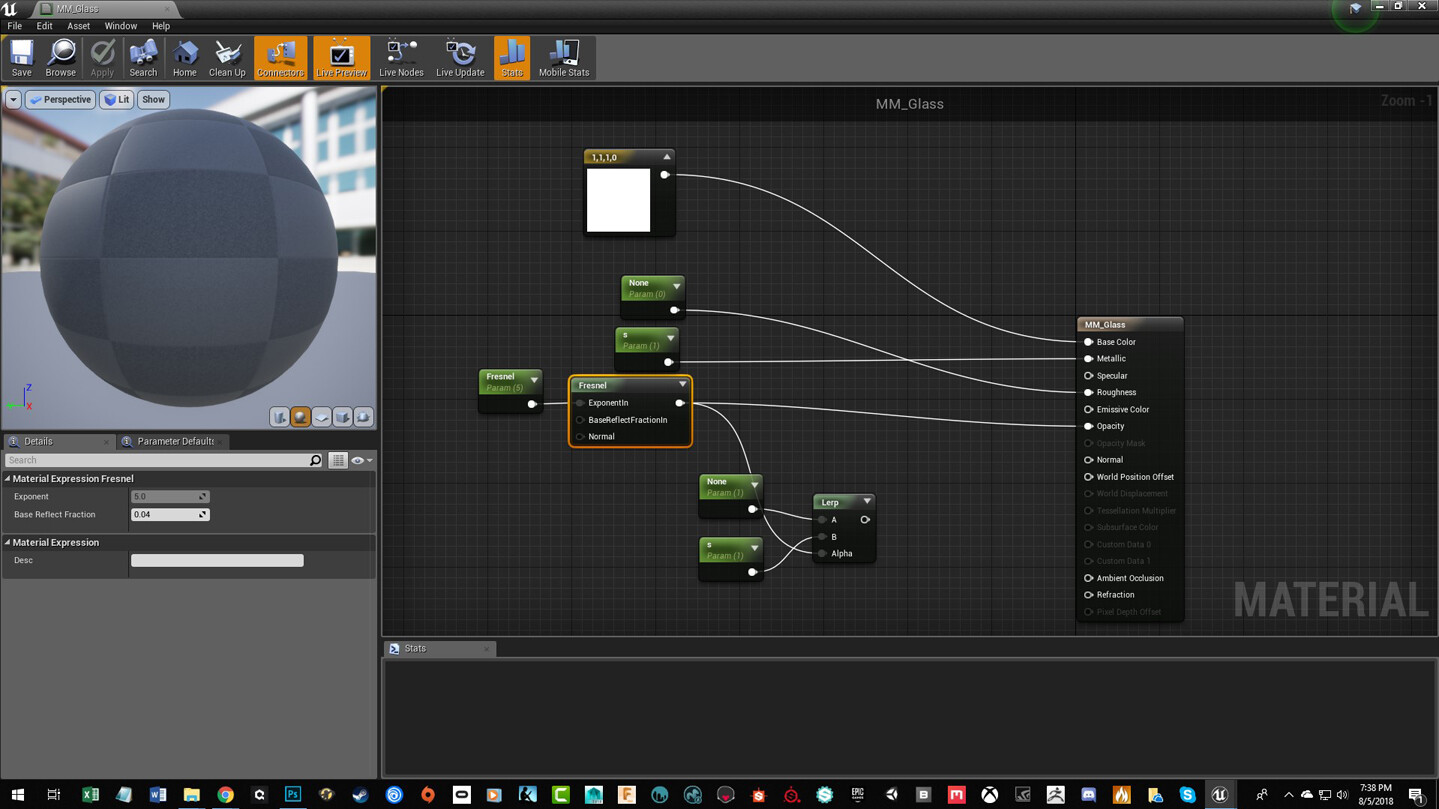Collapse the Material Expression section
This screenshot has height=809, width=1439.
8,542
